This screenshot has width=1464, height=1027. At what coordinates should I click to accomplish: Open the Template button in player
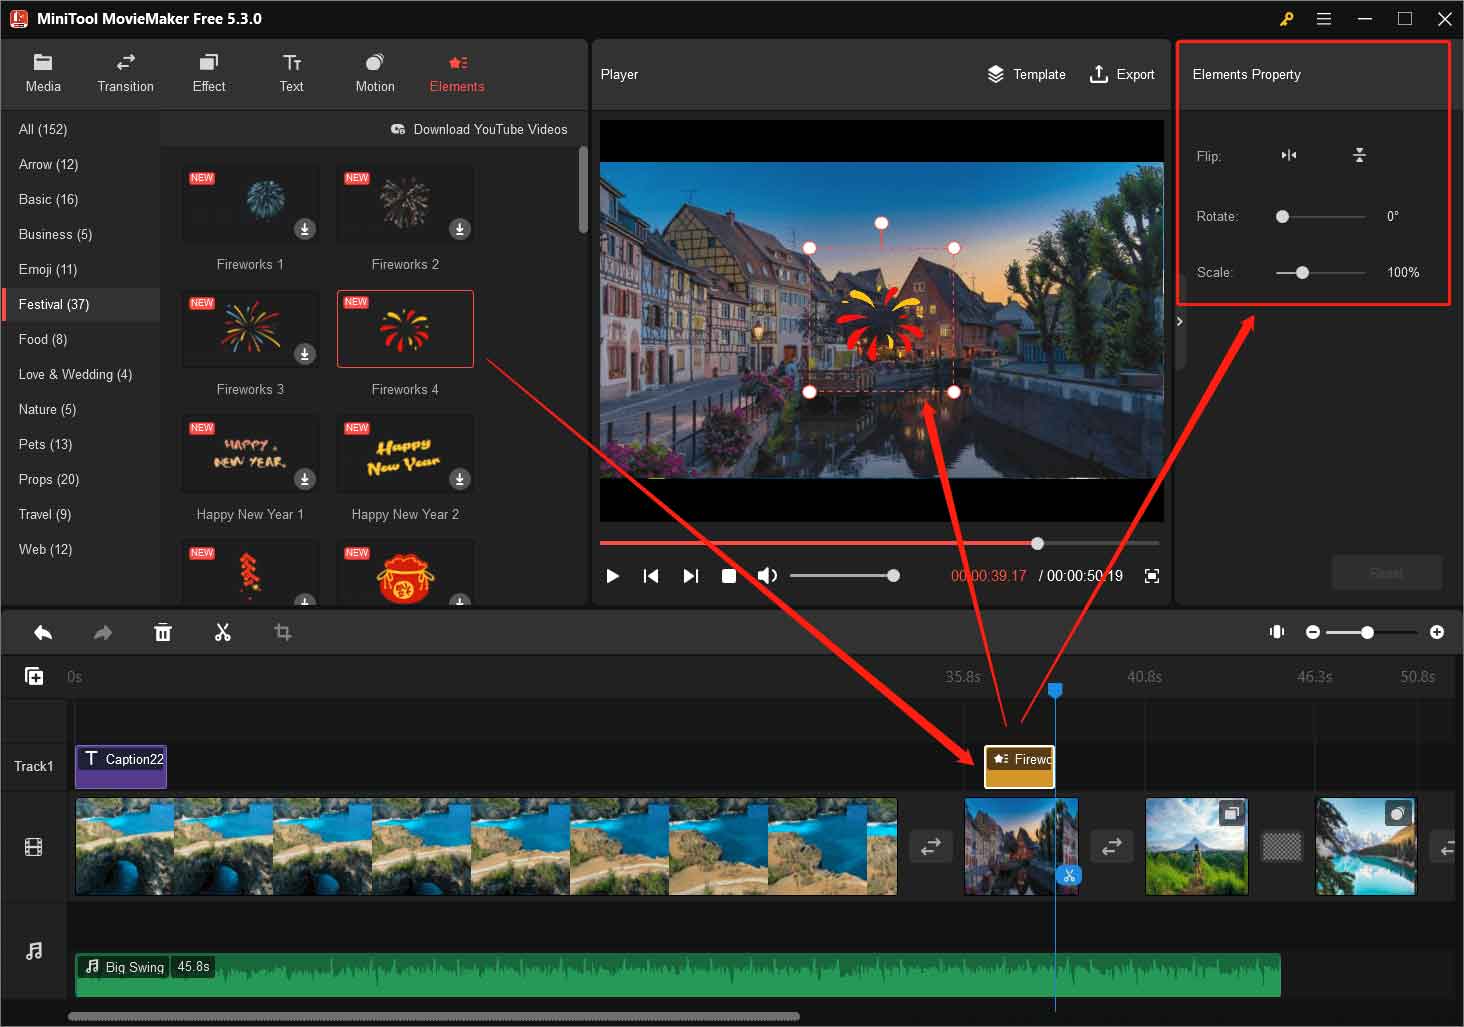coord(1027,74)
